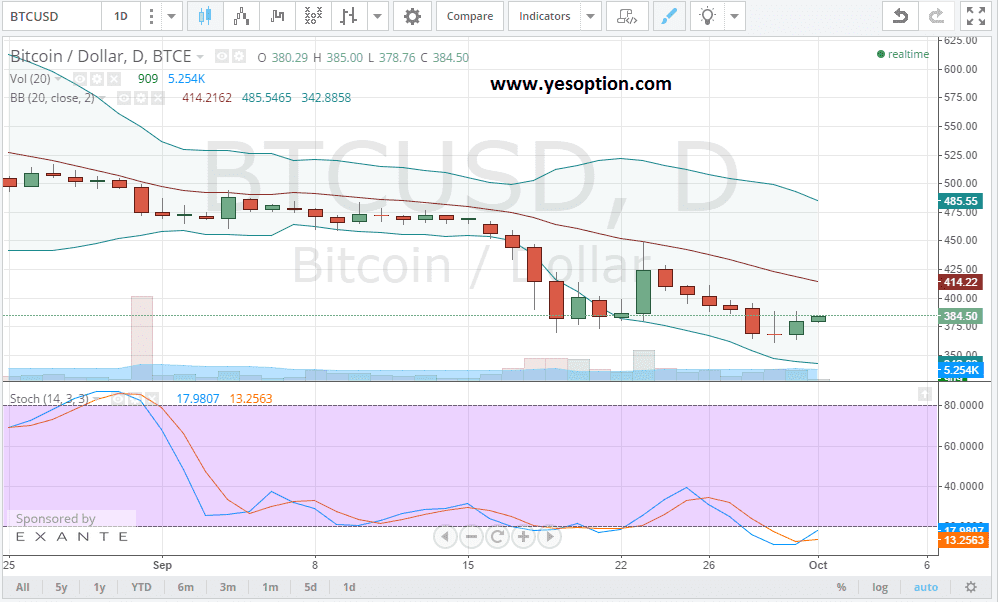Open the chart style dropdown arrow

pyautogui.click(x=375, y=16)
